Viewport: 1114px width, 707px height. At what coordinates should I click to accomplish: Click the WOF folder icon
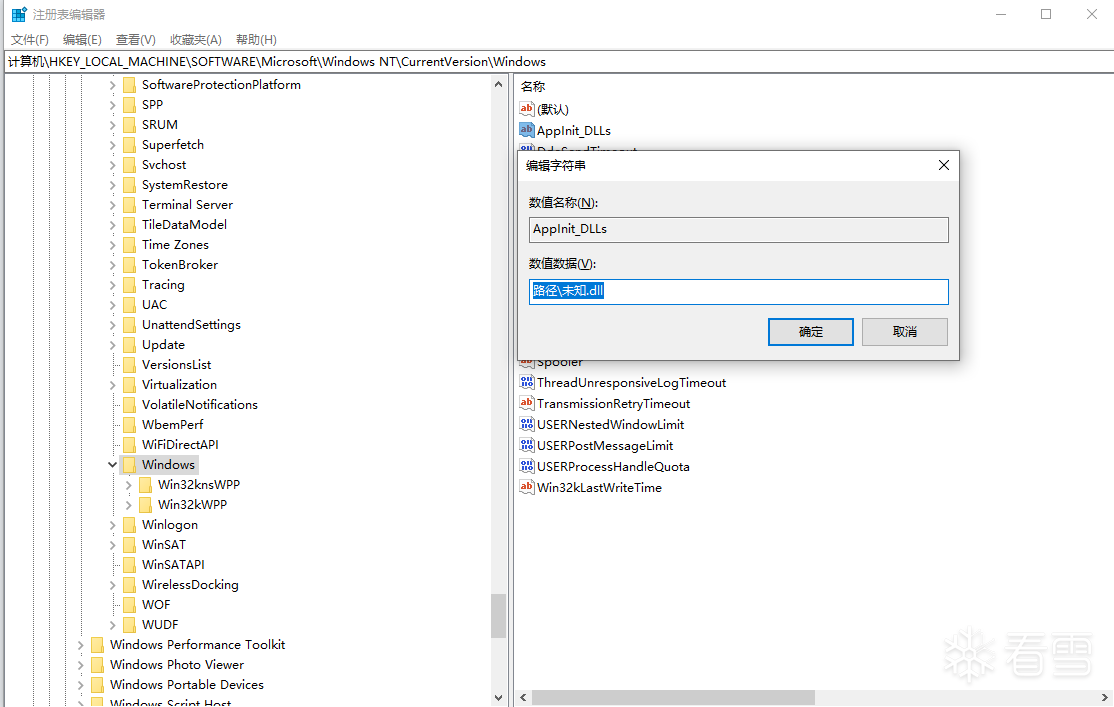click(x=129, y=605)
